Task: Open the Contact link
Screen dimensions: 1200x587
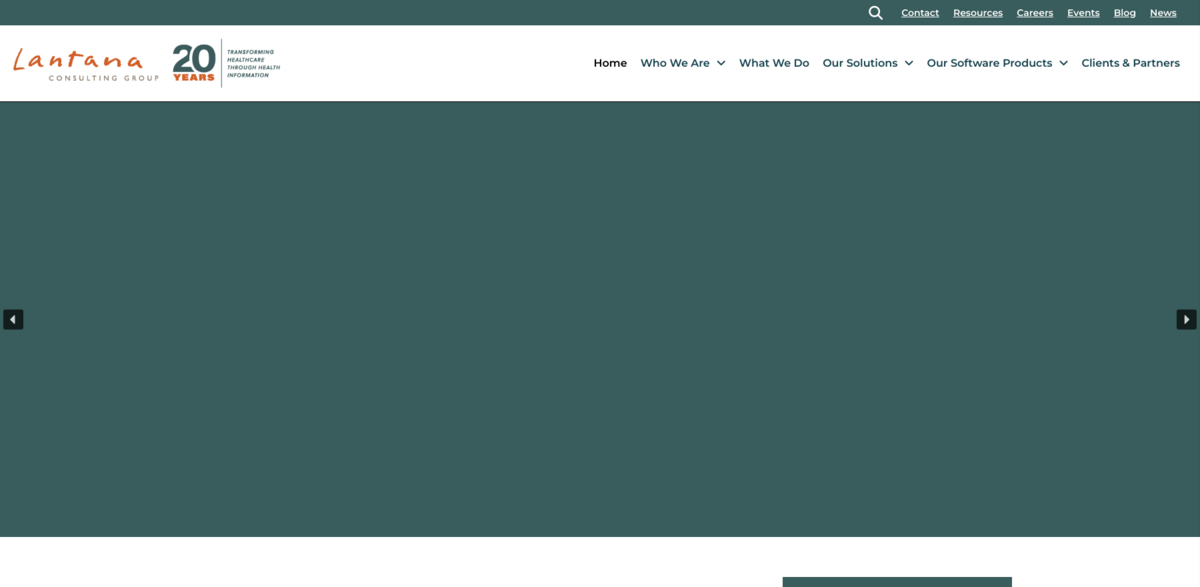Action: coord(920,13)
